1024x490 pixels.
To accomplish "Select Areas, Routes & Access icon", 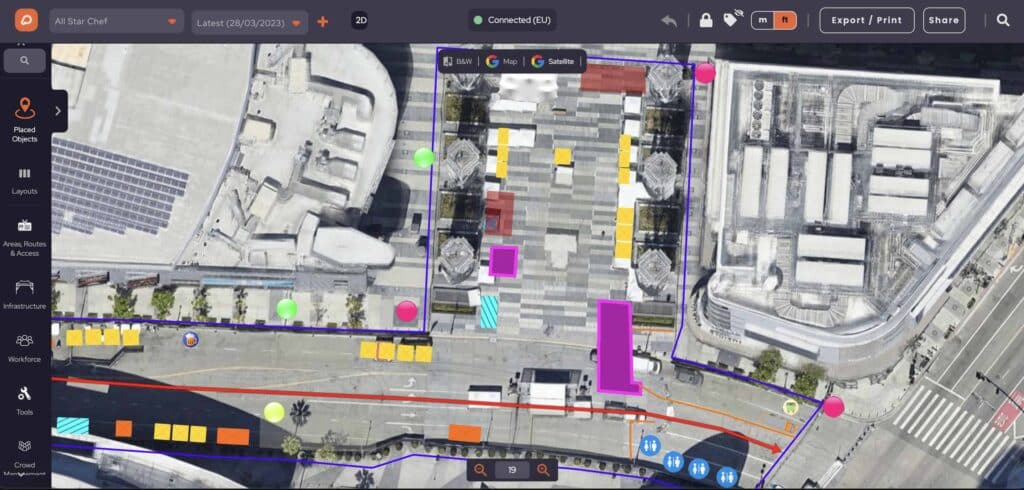I will (x=25, y=236).
